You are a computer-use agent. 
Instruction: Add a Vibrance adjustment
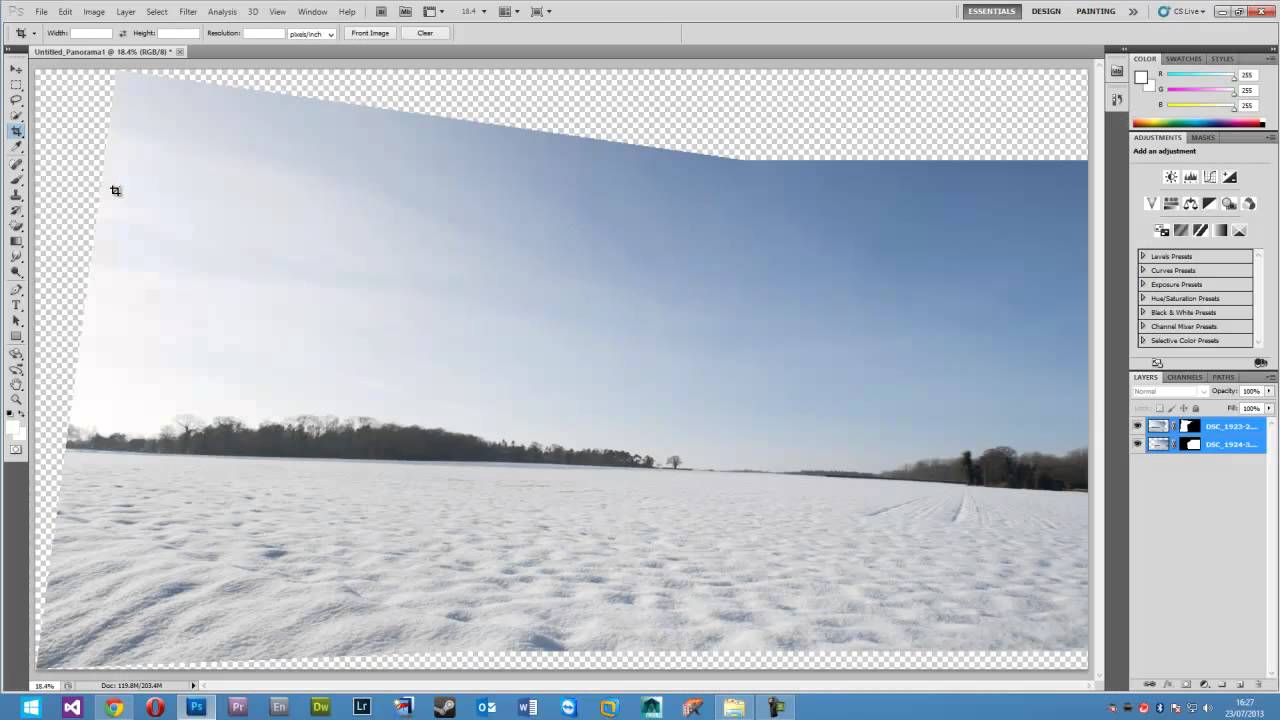pos(1151,203)
